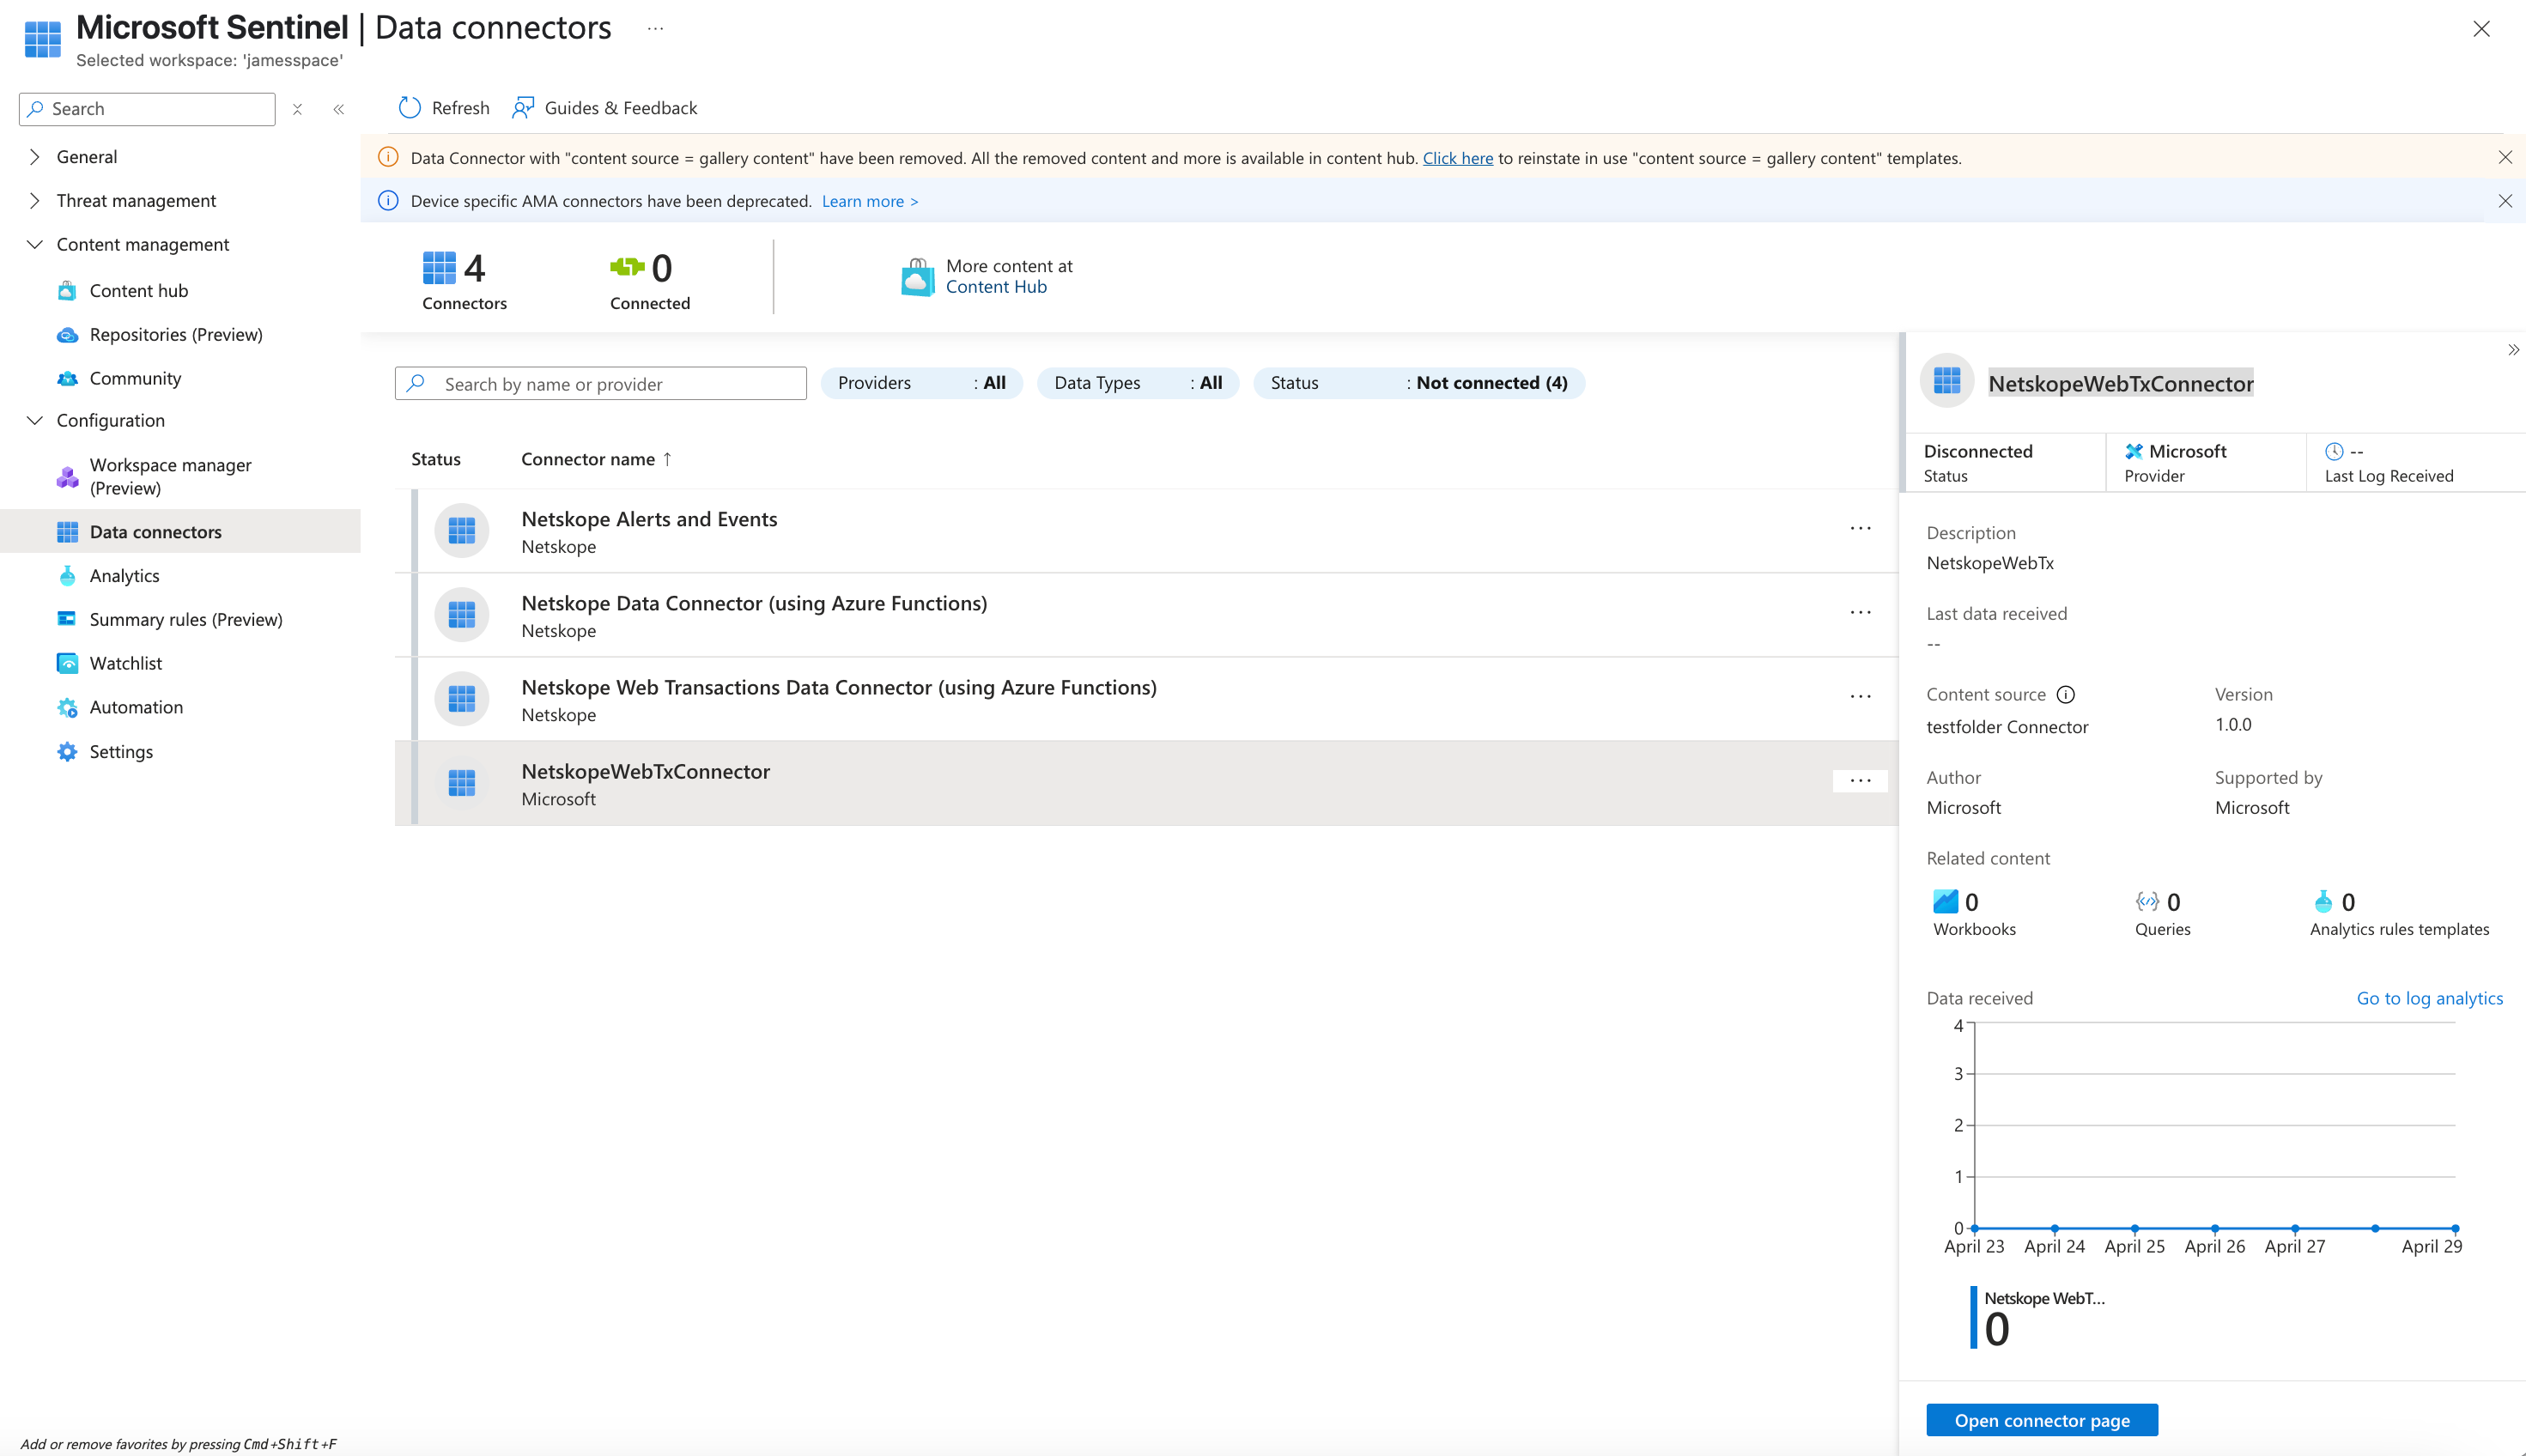Click the Refresh icon in toolbar
Image resolution: width=2526 pixels, height=1456 pixels.
[409, 108]
